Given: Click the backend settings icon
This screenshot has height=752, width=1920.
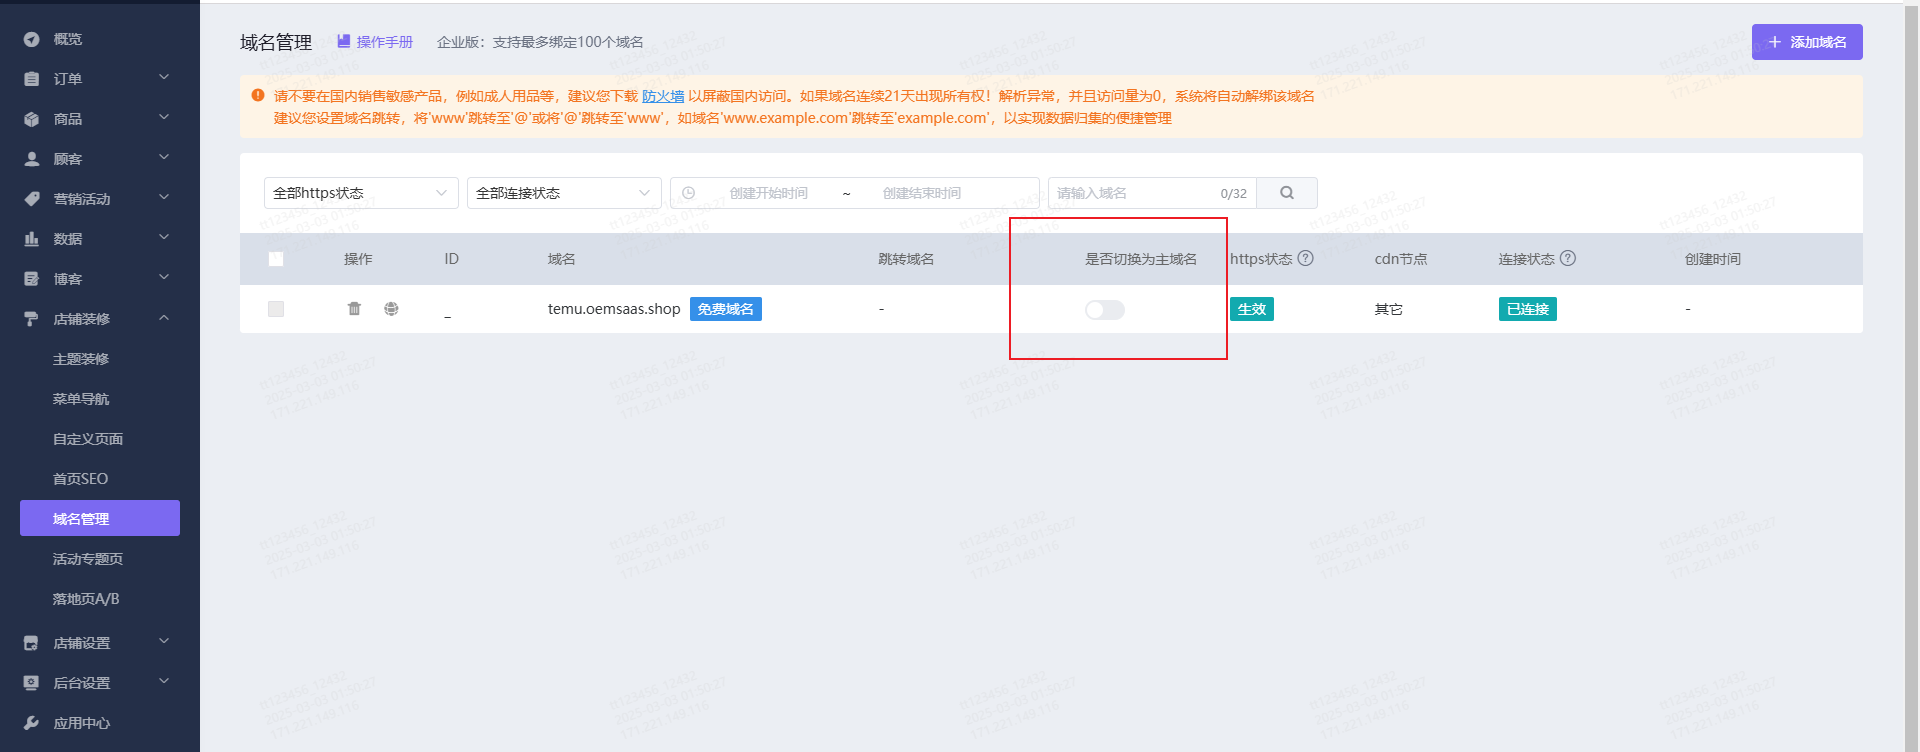Looking at the screenshot, I should pyautogui.click(x=31, y=683).
